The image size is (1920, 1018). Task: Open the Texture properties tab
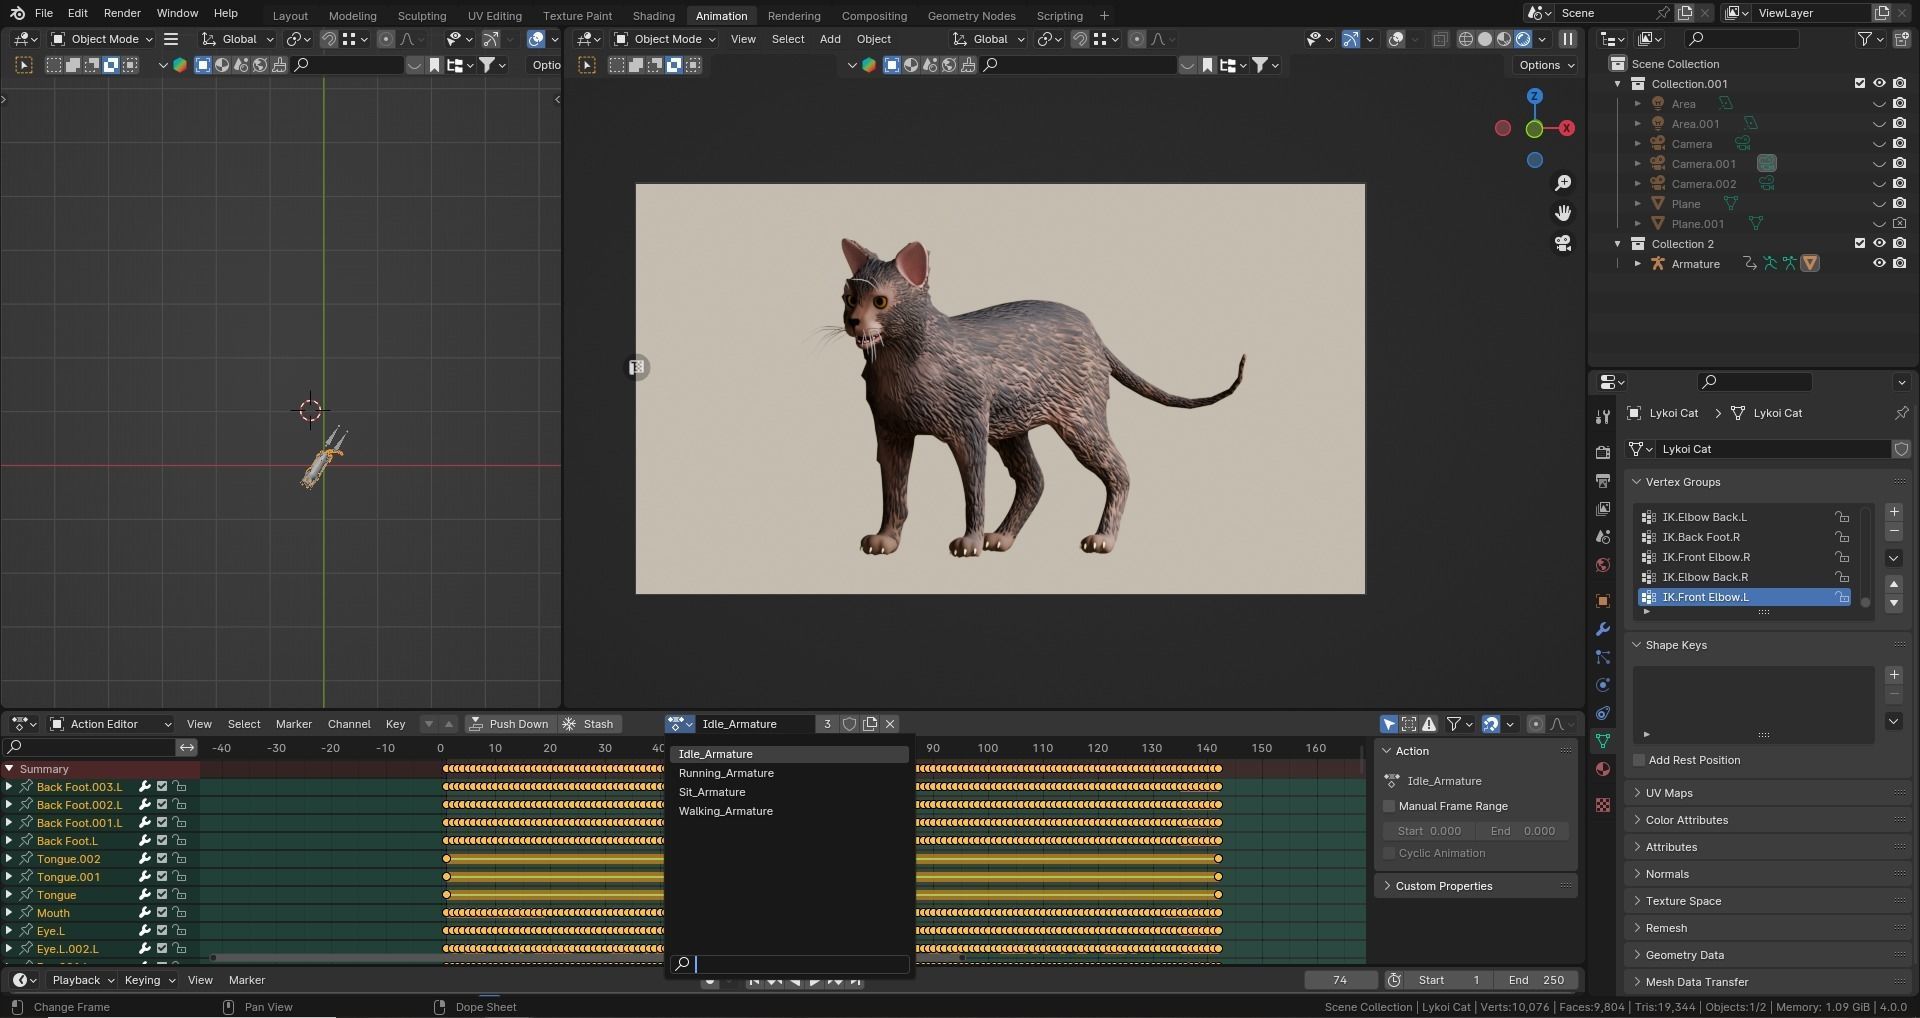pos(1603,805)
